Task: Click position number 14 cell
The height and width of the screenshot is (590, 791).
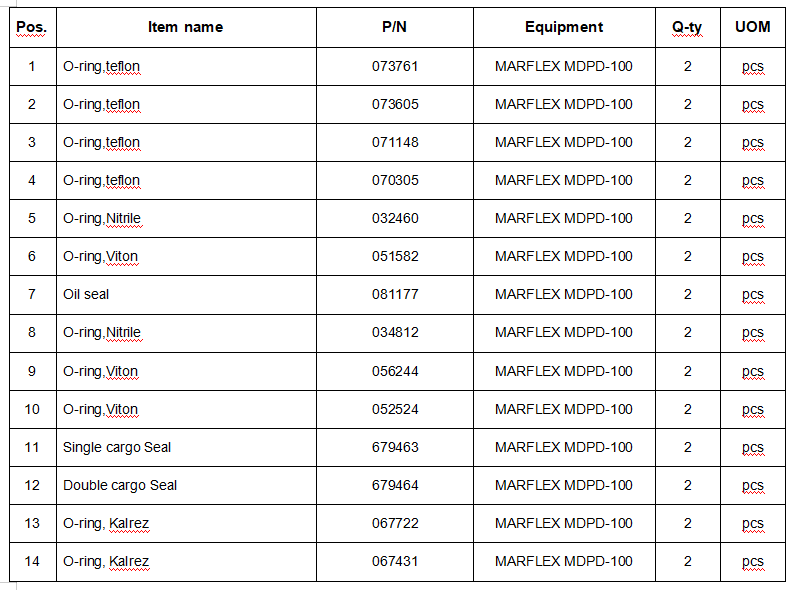Action: 32,561
